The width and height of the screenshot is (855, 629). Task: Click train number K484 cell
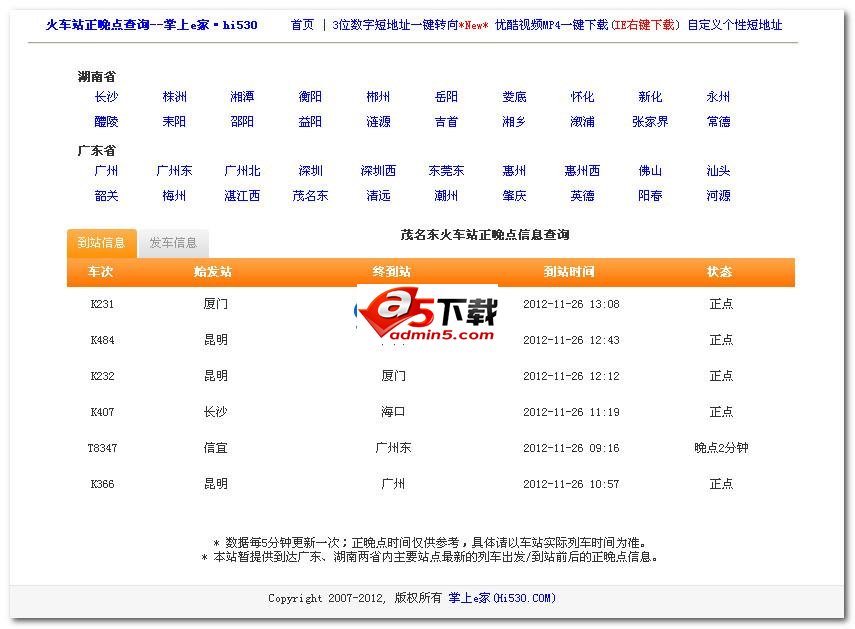(x=102, y=340)
